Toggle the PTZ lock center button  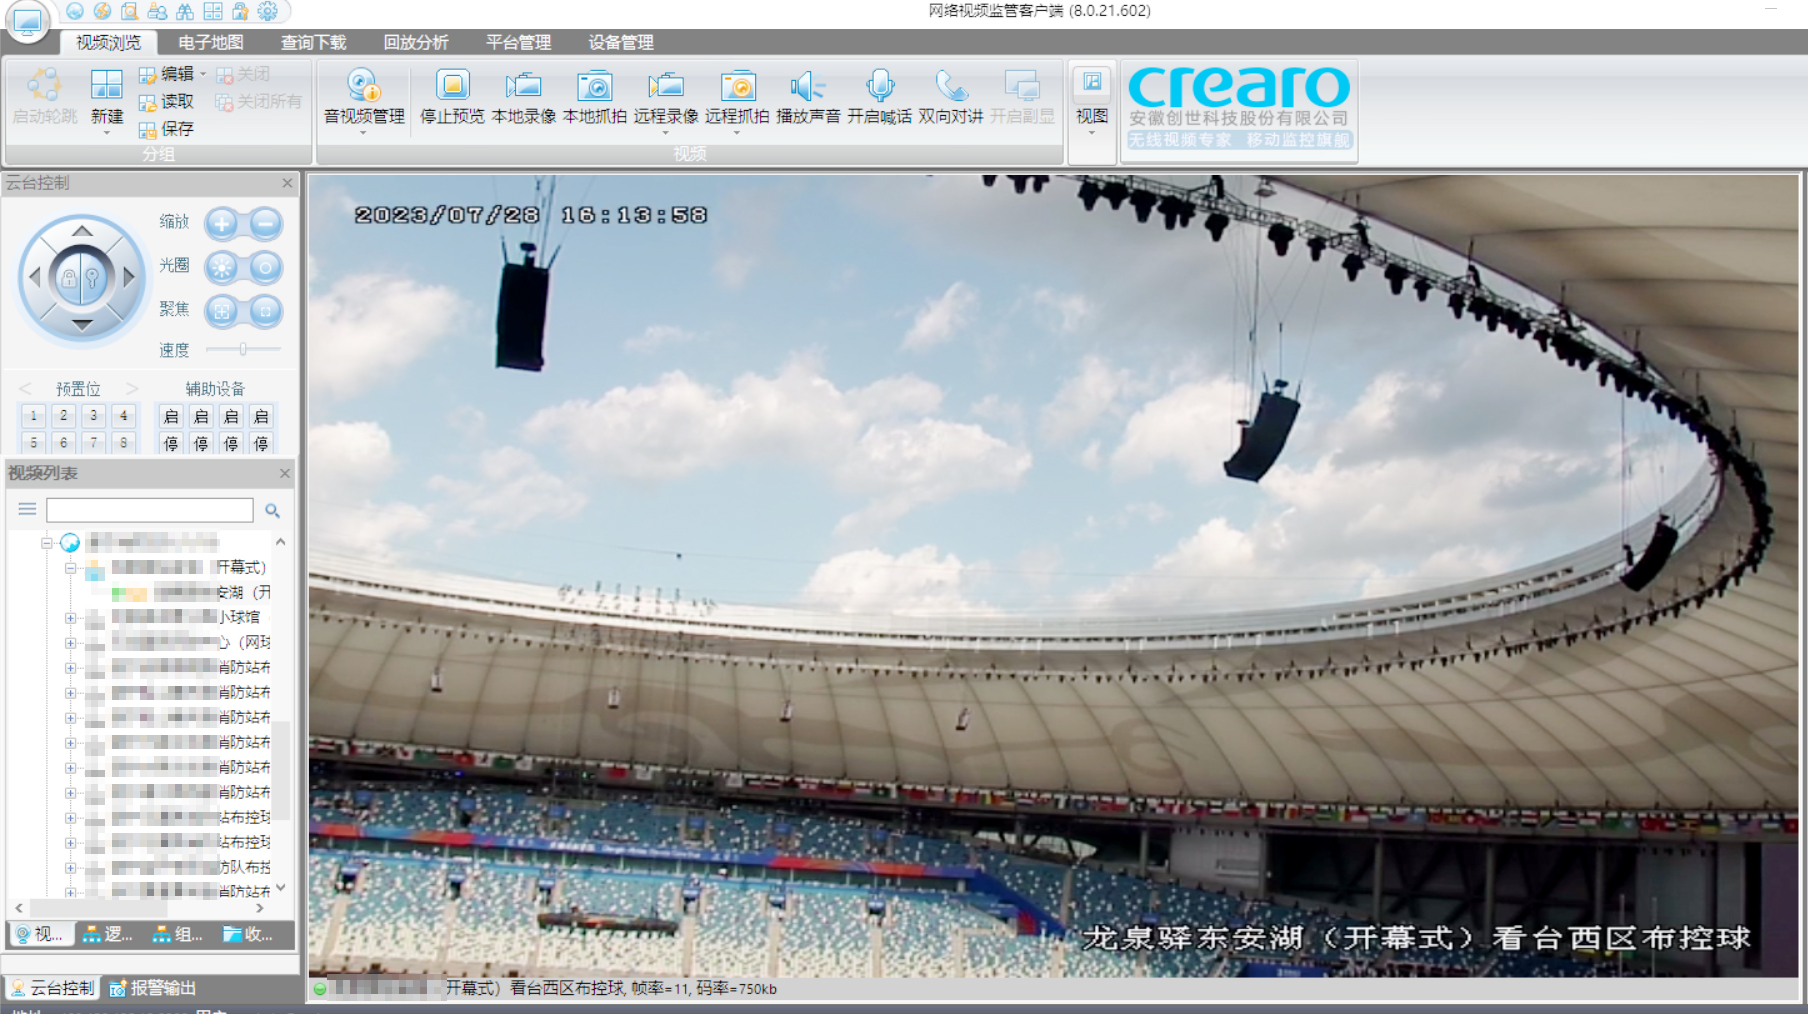(x=81, y=278)
